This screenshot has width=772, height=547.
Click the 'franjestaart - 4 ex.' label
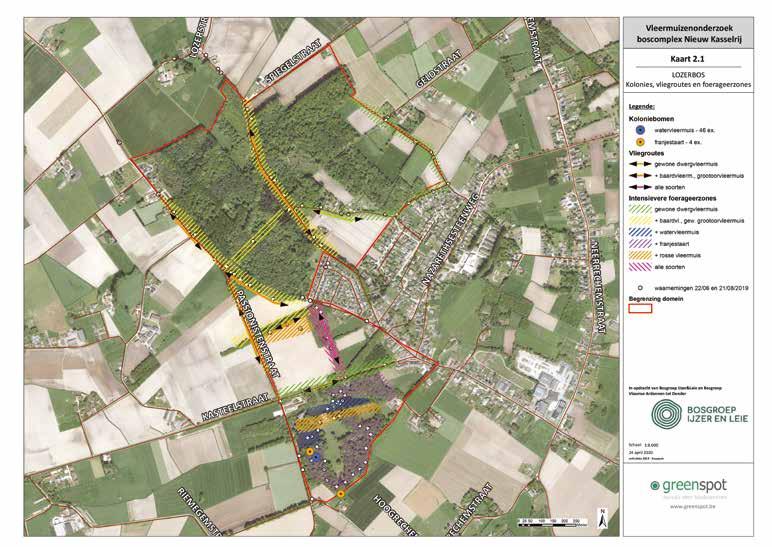click(678, 142)
